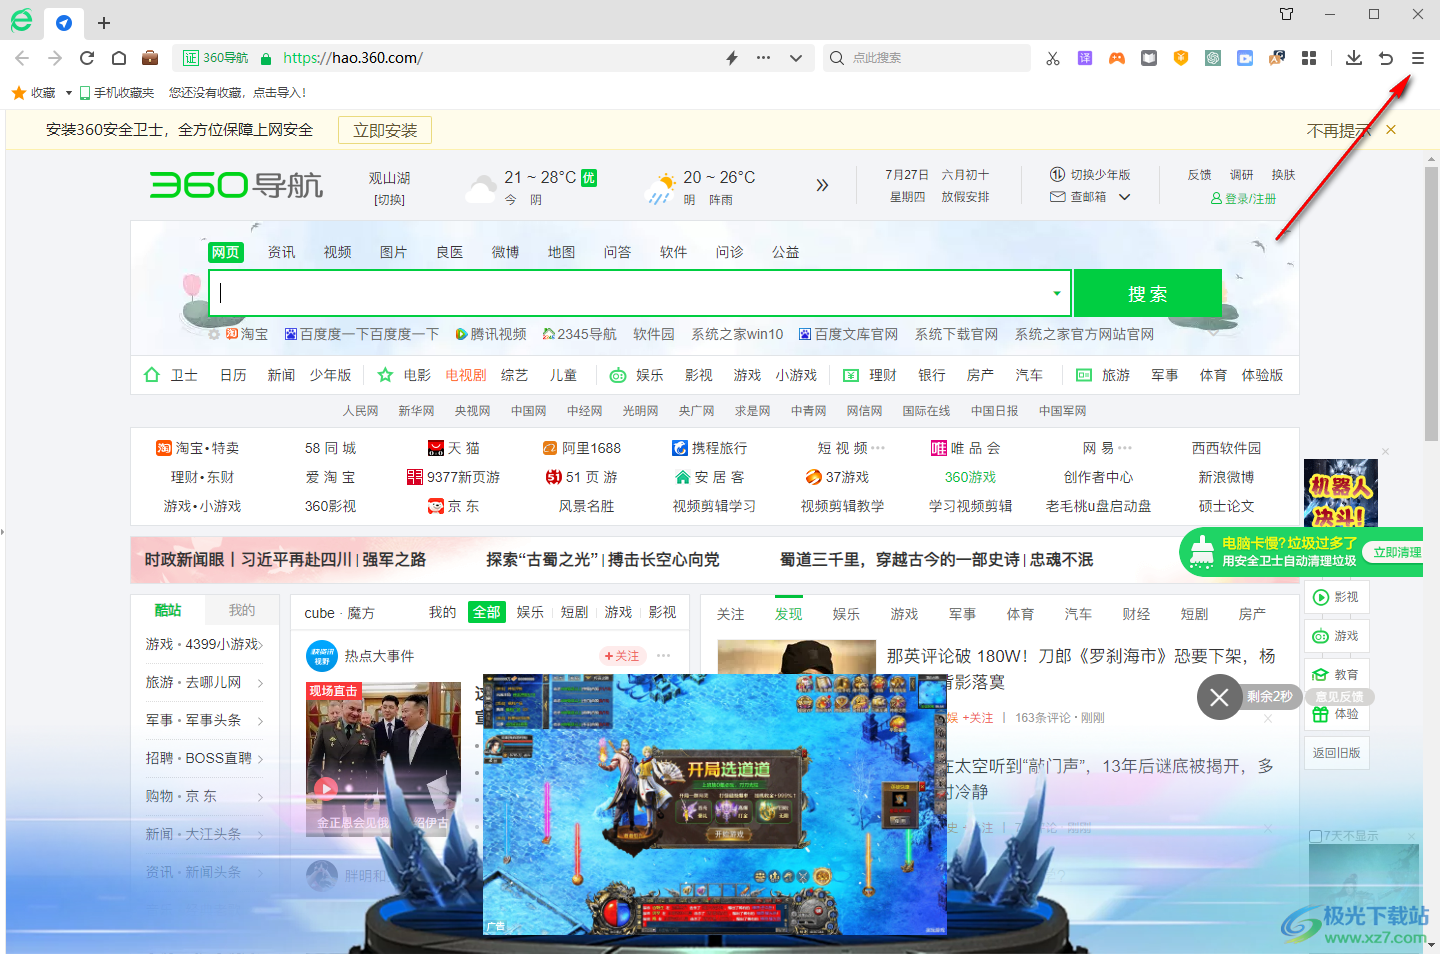Image resolution: width=1440 pixels, height=954 pixels.
Task: Open 电视剧 category link
Action: pos(466,375)
